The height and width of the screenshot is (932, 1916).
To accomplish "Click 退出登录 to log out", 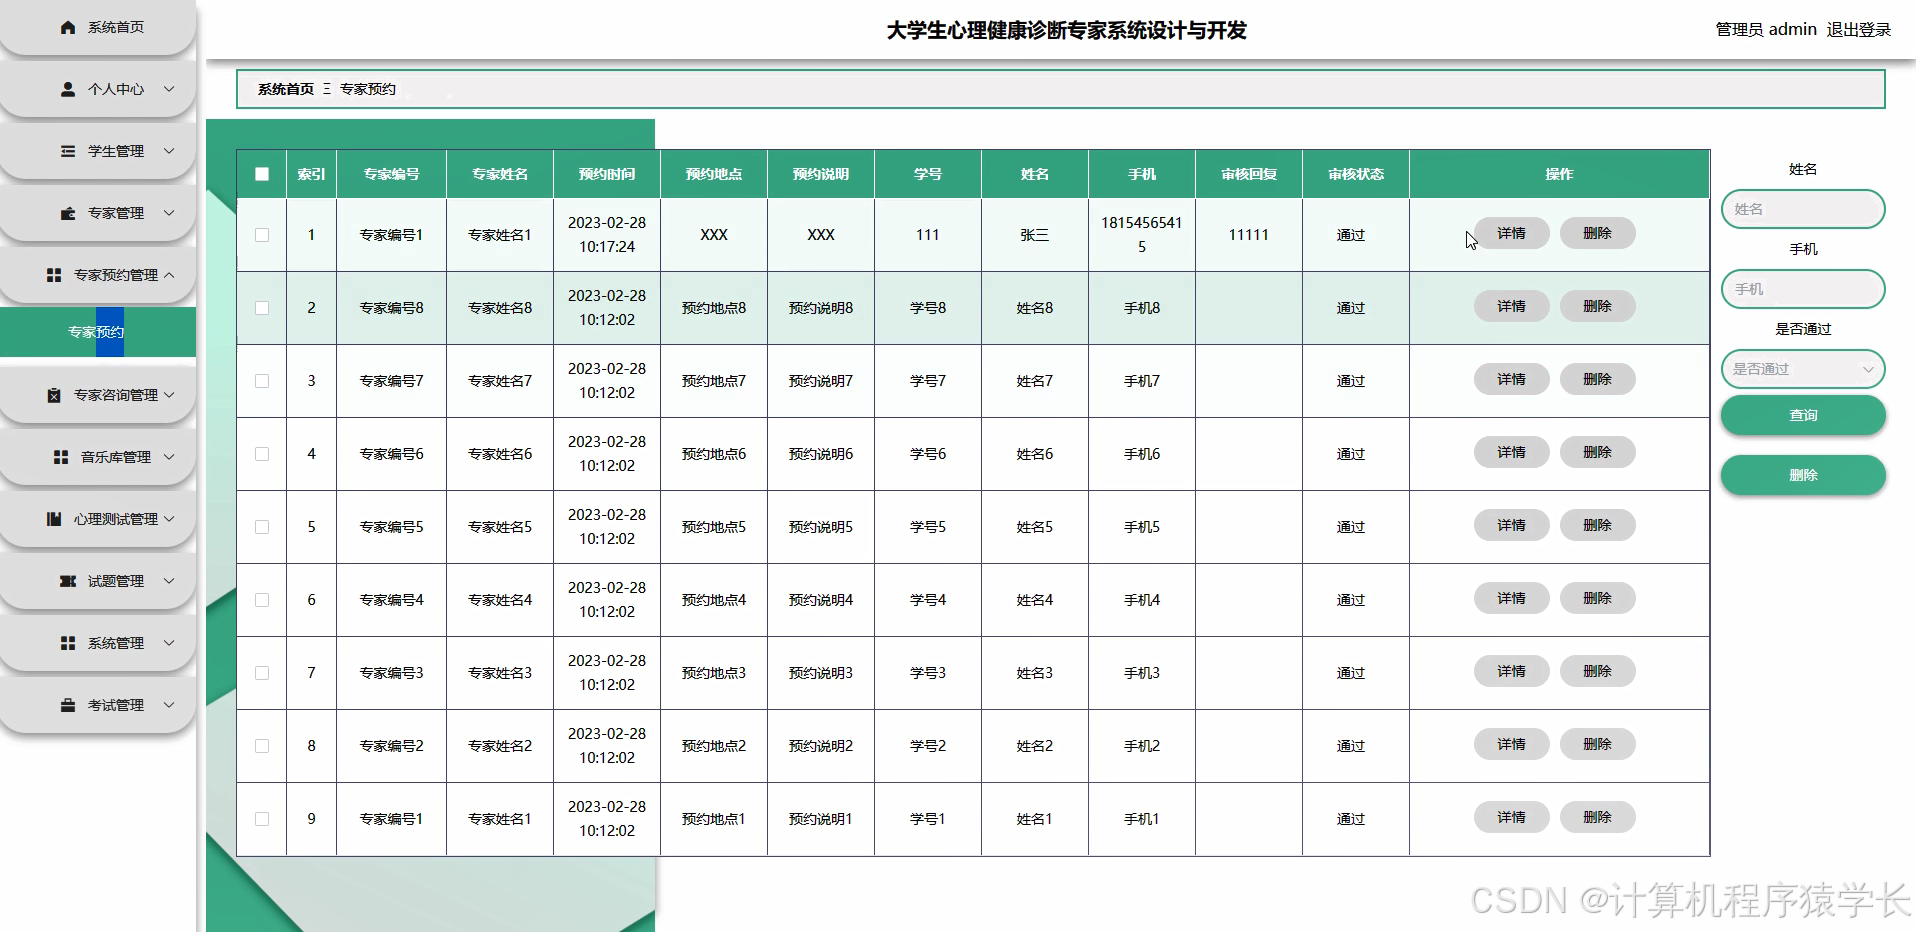I will (1859, 30).
